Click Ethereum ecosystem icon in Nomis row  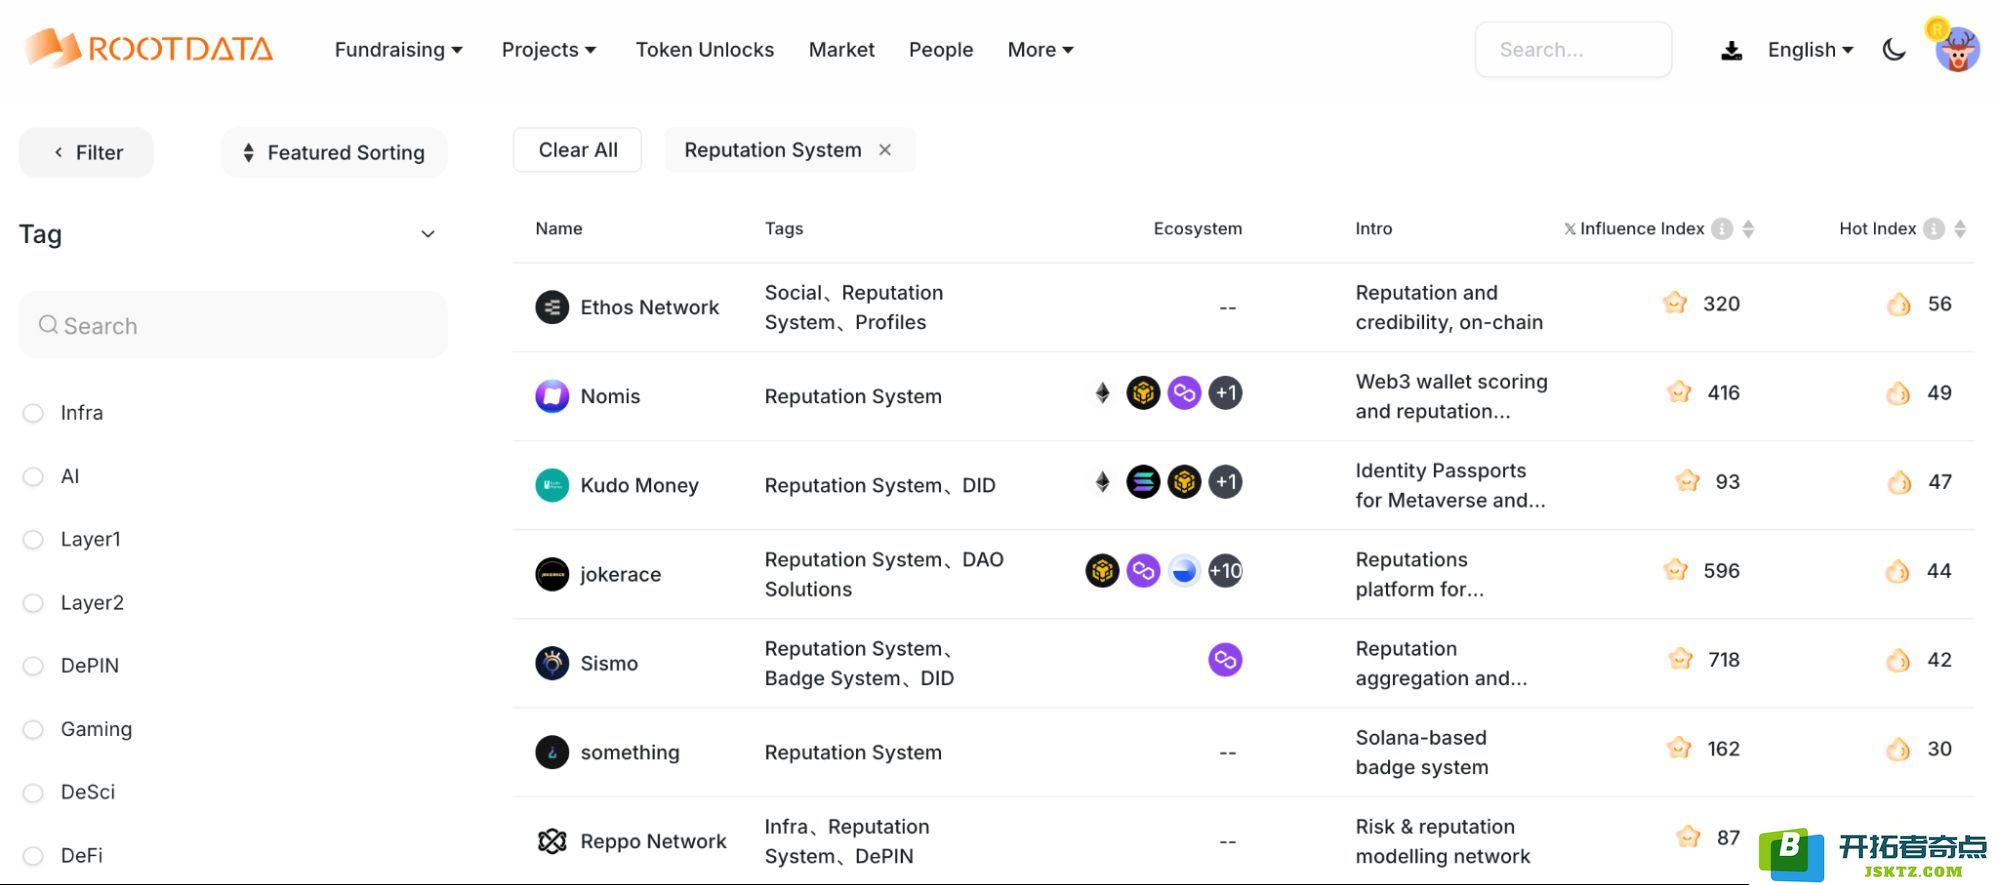click(1102, 393)
